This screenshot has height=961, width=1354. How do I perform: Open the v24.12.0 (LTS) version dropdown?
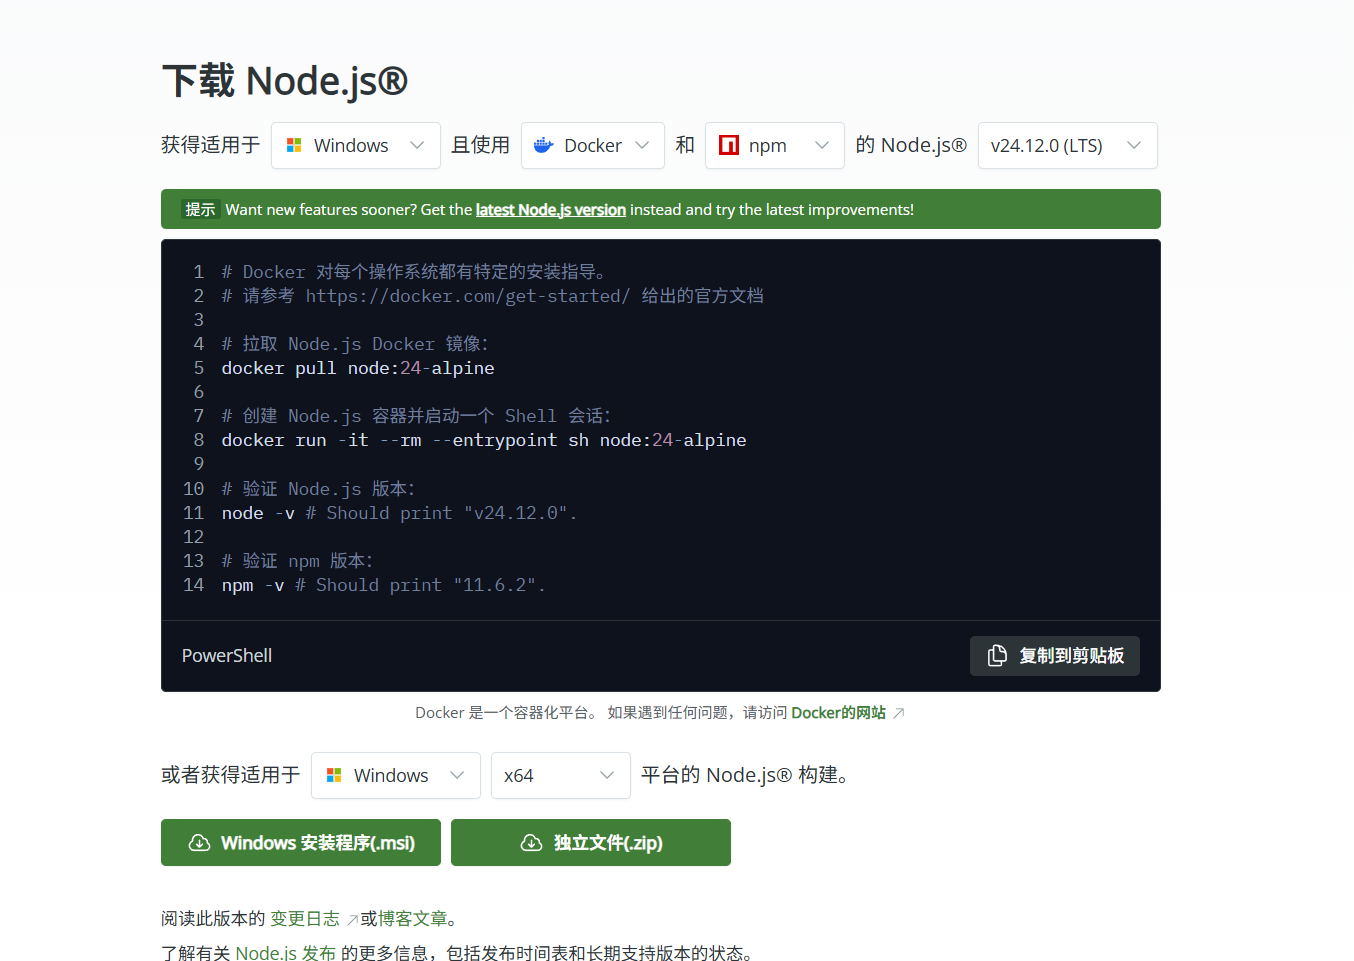coord(1067,145)
